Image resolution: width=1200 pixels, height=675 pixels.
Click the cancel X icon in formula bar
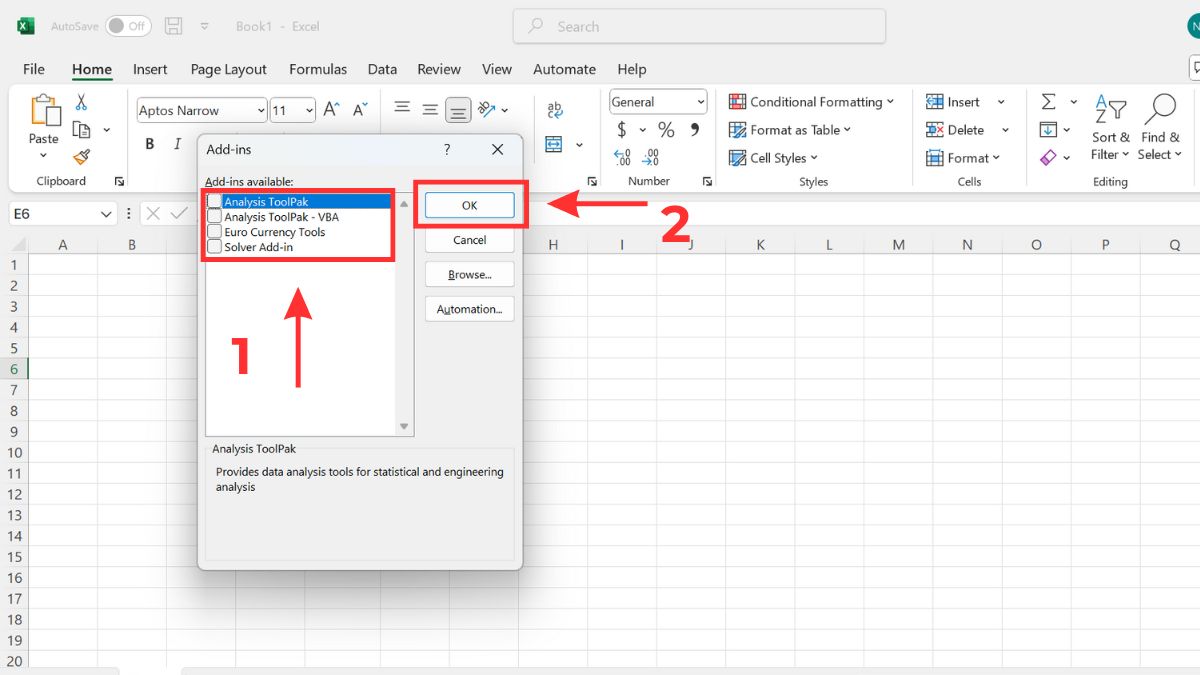(152, 214)
